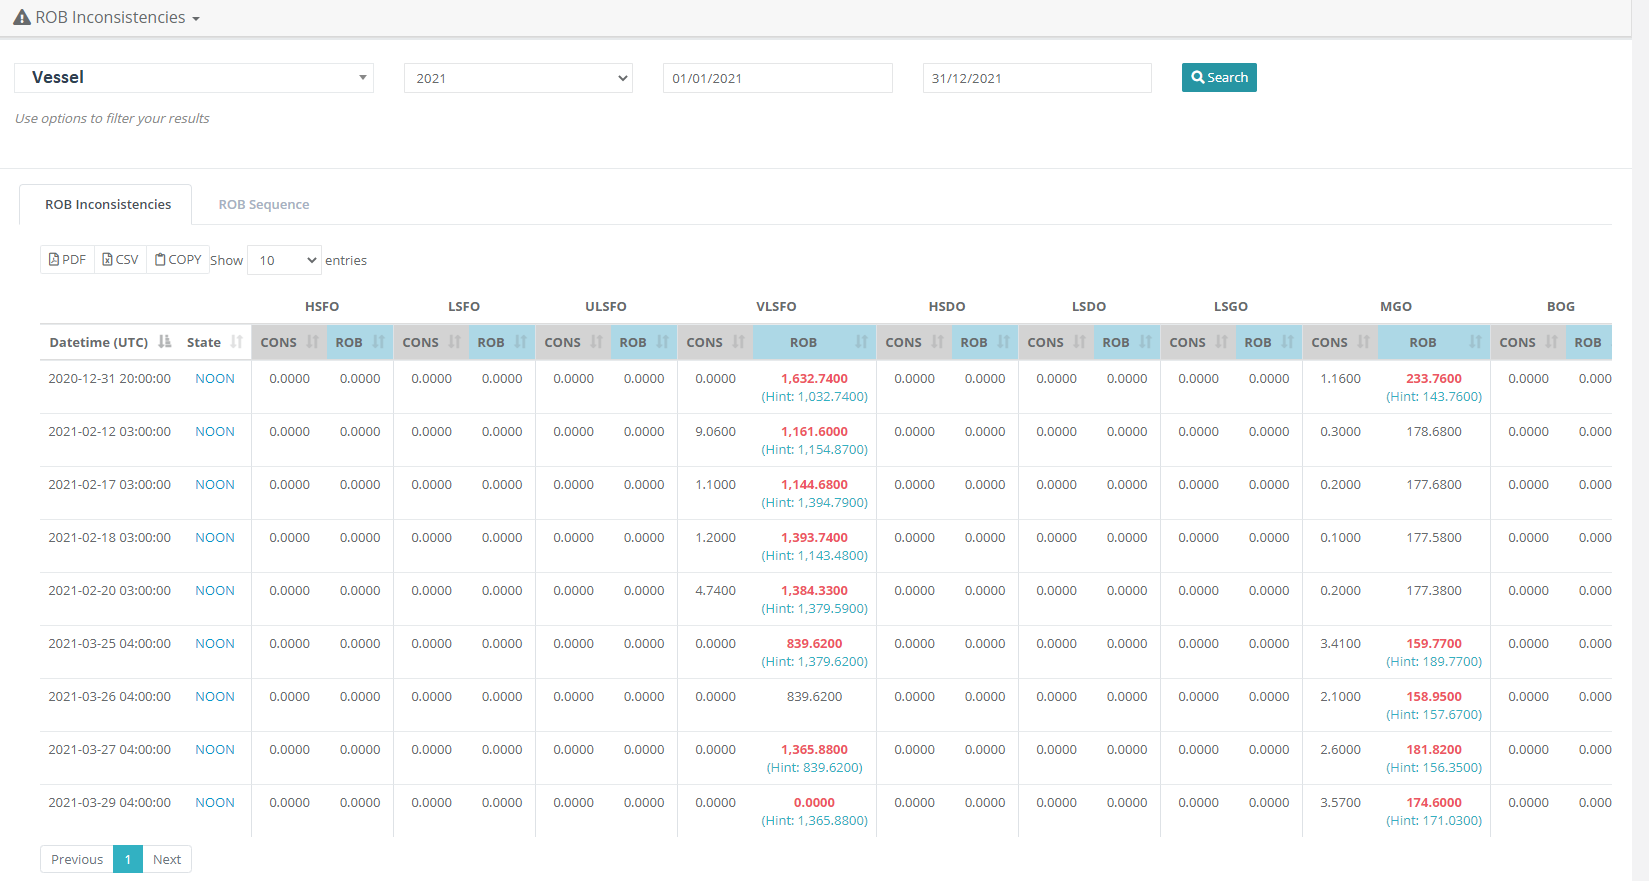Viewport: 1649px width, 881px height.
Task: Click the end date field 31/12/2021
Action: tap(1037, 78)
